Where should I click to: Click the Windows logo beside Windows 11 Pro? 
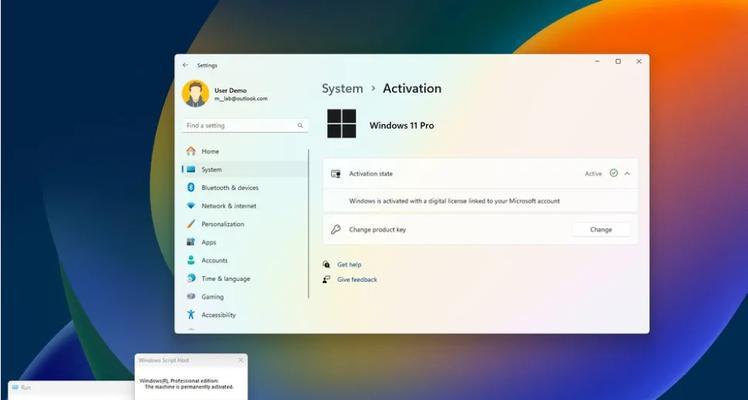pos(342,123)
